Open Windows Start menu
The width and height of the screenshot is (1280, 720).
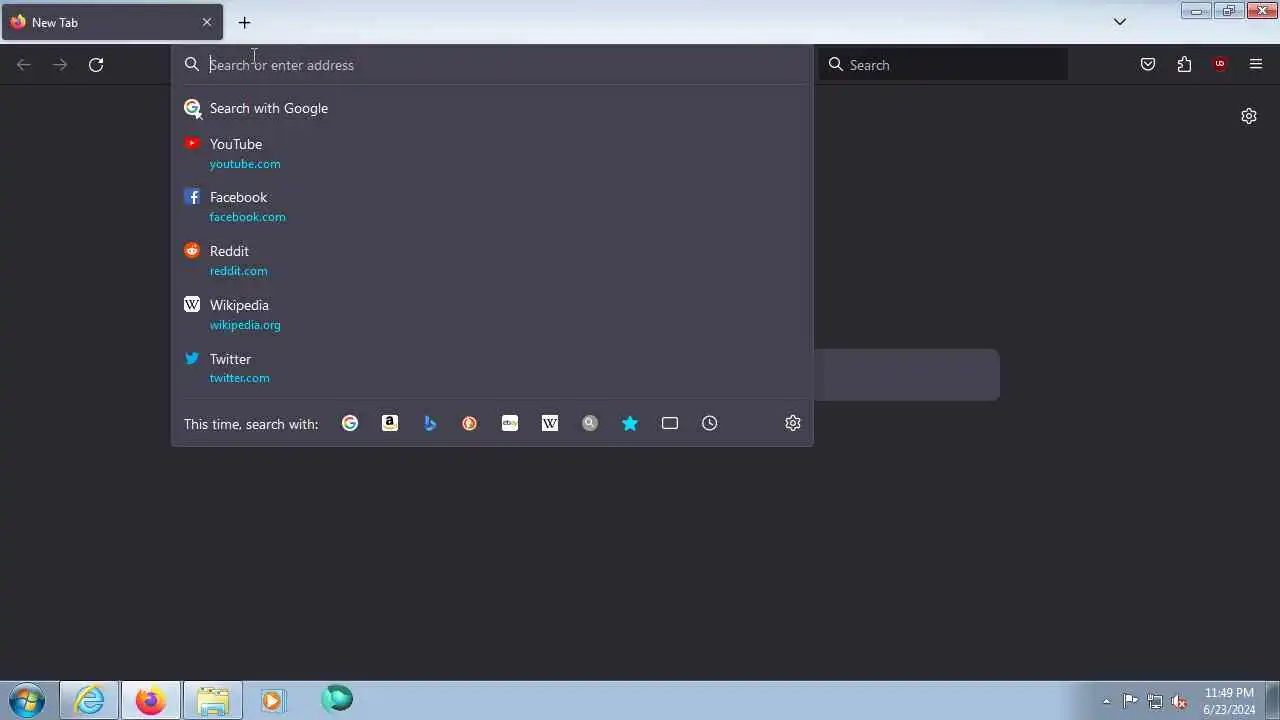27,700
